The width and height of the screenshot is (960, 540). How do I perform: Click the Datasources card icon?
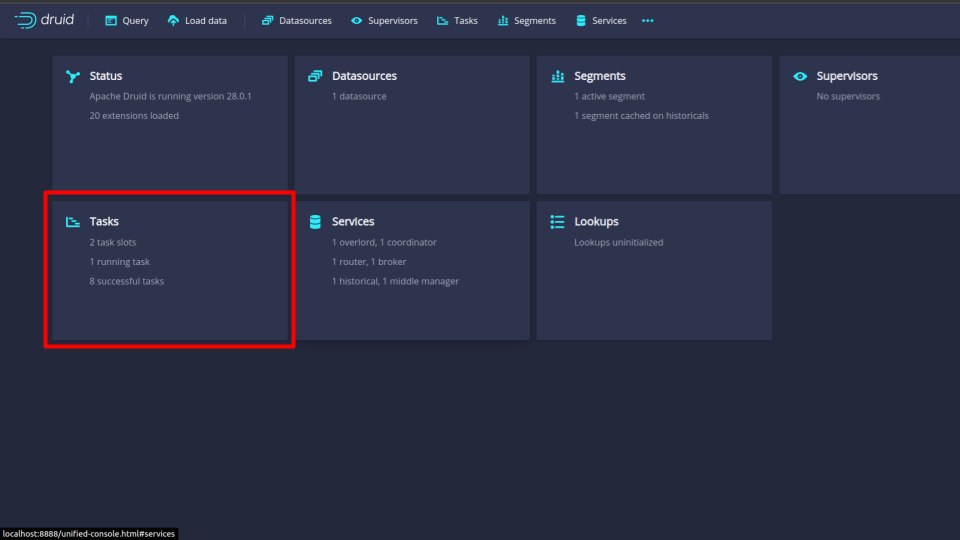(x=315, y=76)
